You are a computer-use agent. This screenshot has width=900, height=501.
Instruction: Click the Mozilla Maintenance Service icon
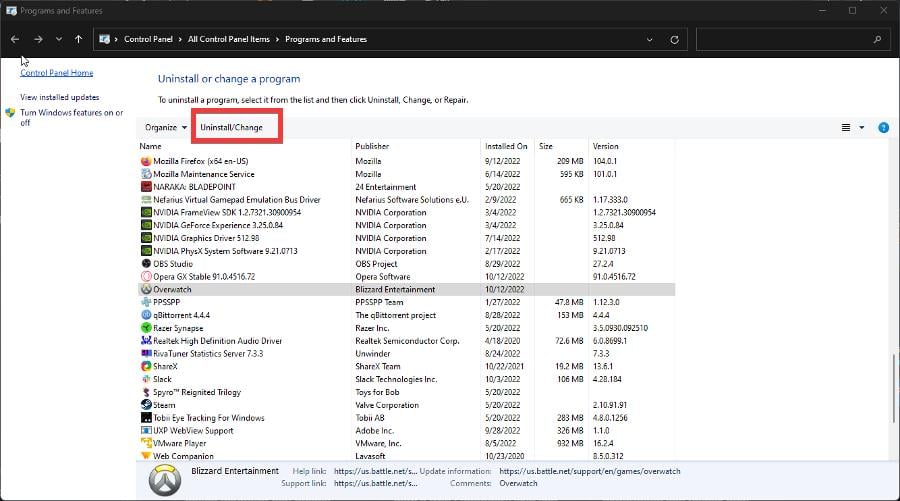click(x=146, y=174)
